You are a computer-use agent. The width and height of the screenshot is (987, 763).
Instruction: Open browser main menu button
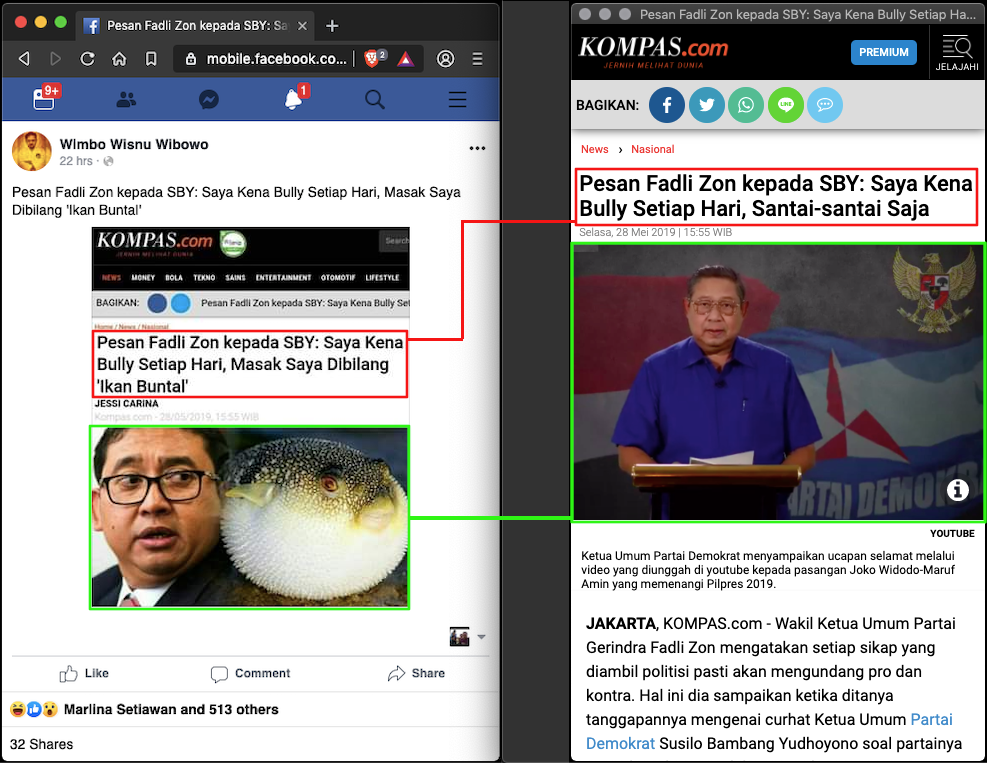[478, 59]
